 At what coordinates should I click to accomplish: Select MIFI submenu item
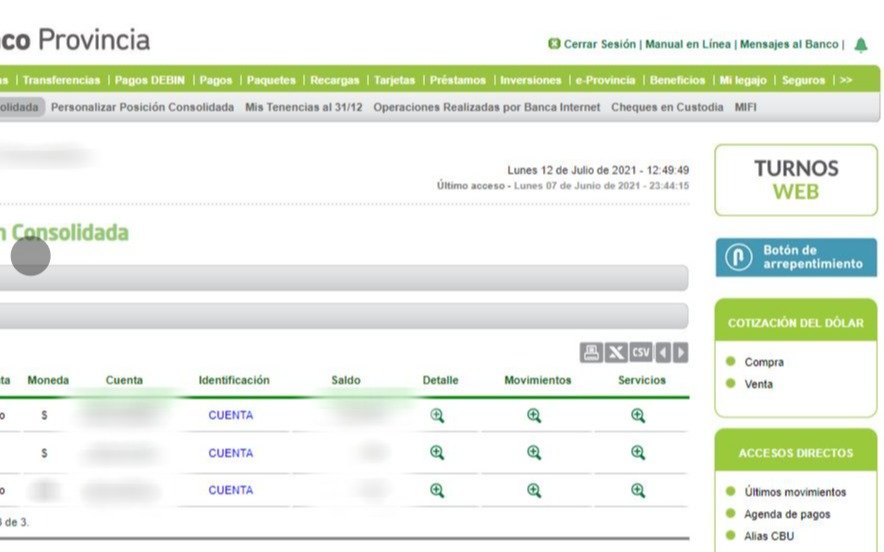coord(745,107)
